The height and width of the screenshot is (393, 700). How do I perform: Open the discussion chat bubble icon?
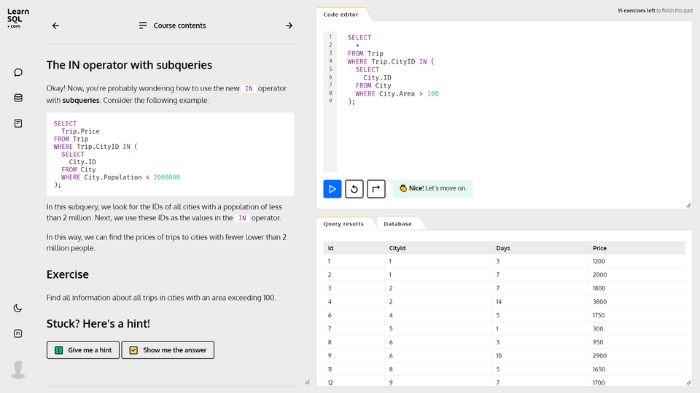point(18,72)
